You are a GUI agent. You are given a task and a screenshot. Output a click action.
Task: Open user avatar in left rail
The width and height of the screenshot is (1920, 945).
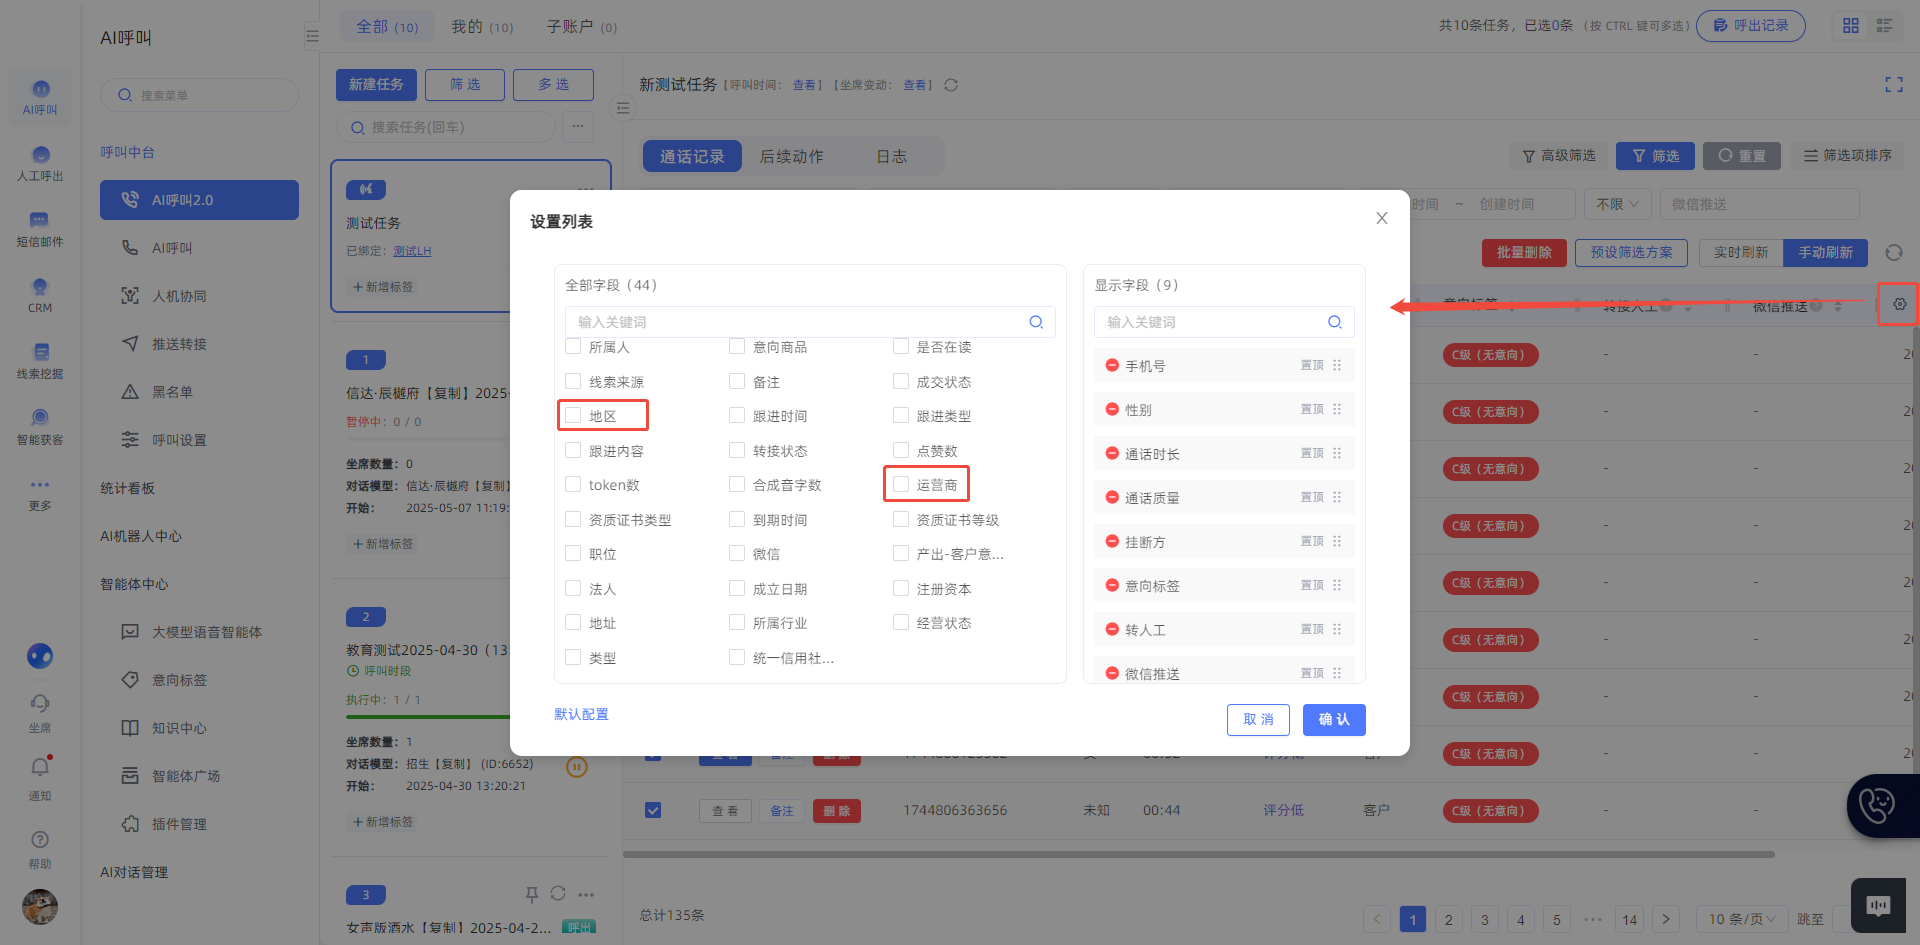(40, 907)
